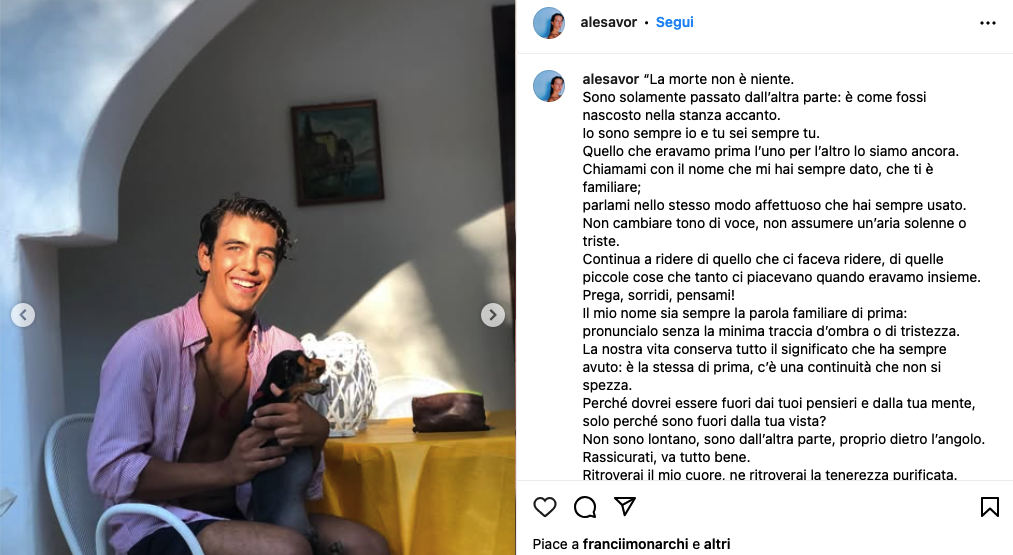Click caption text La morte non è niente
Screen dimensions: 1013x555
point(718,79)
